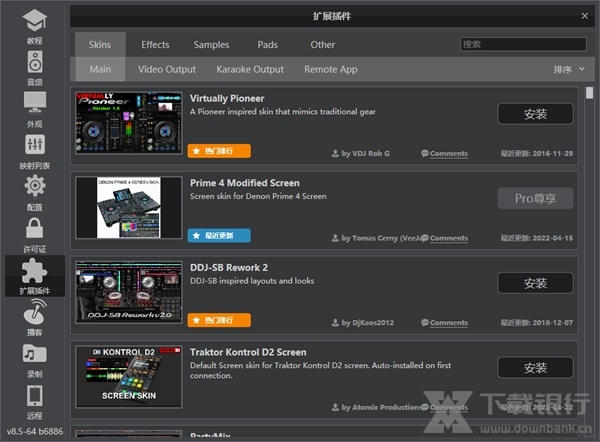
Task: Click the update date 2018-12-07
Action: pos(553,323)
